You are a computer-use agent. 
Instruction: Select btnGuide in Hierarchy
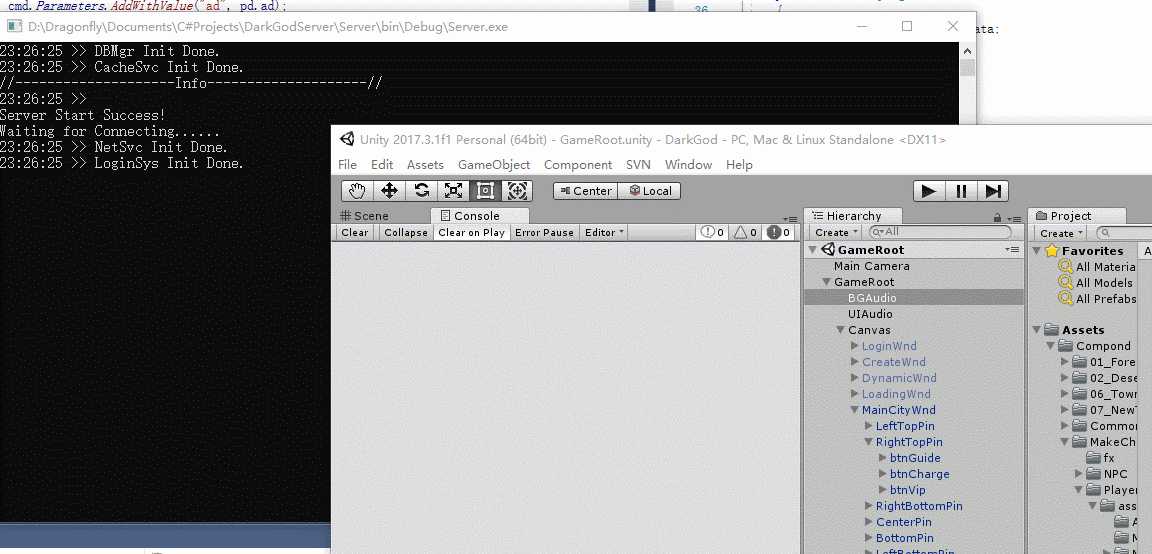[915, 458]
